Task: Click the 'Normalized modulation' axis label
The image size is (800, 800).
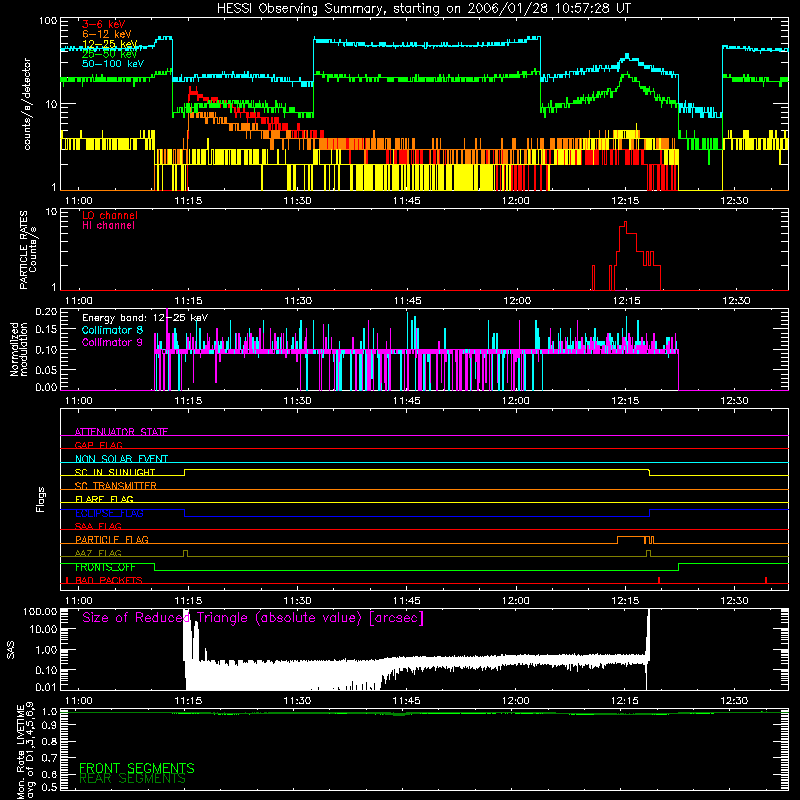Action: pyautogui.click(x=19, y=349)
